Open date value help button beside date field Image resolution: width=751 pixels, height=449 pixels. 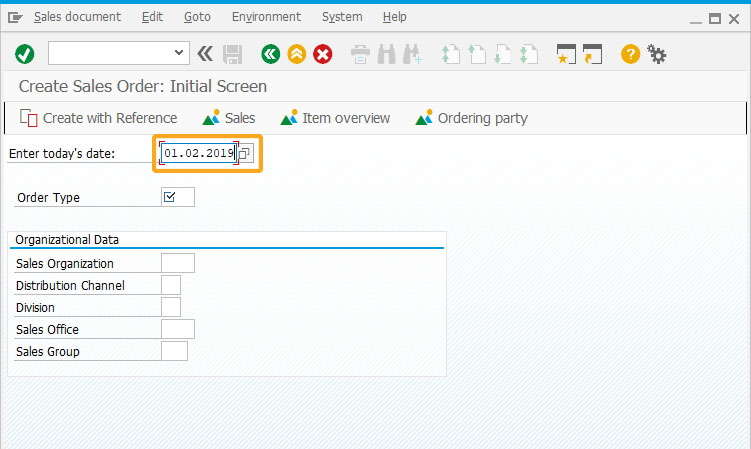tap(245, 153)
